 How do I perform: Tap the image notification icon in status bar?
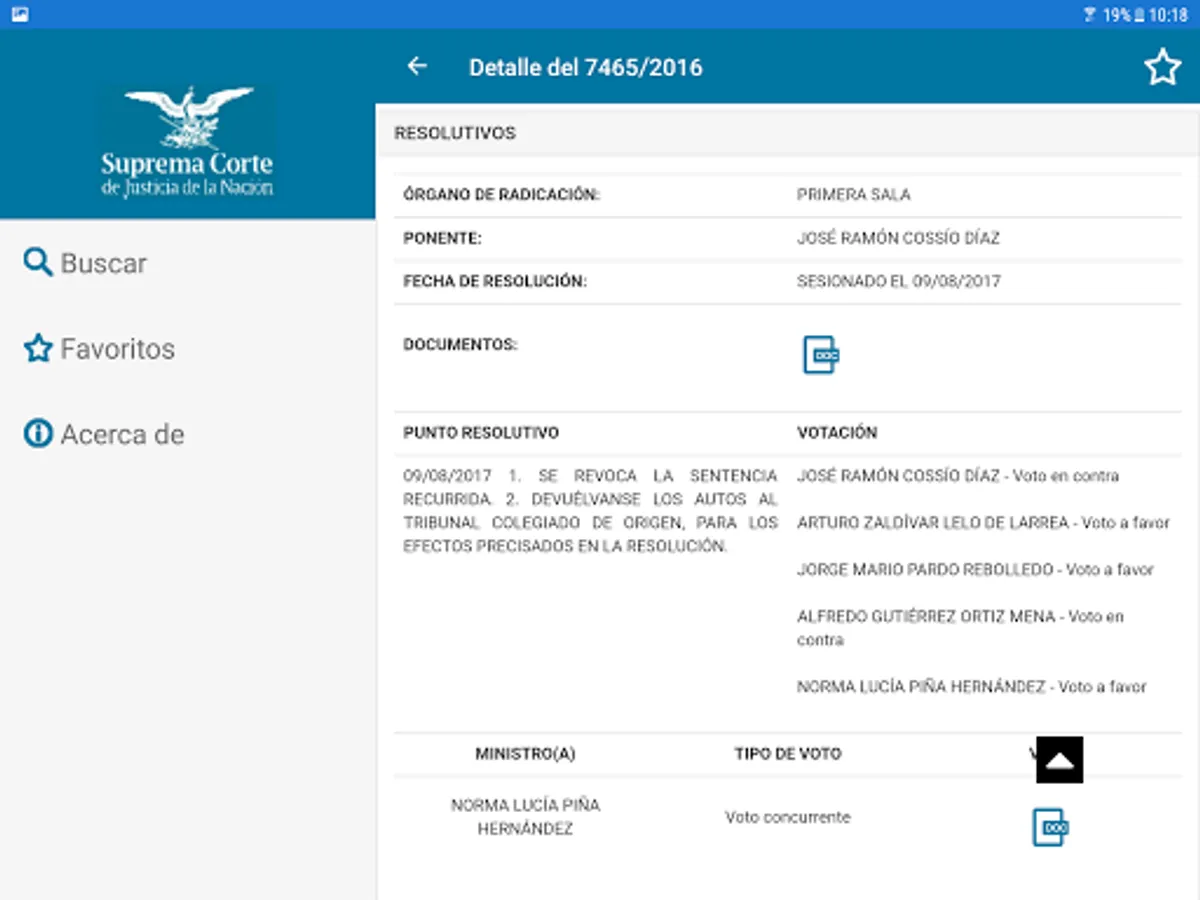click(x=20, y=15)
